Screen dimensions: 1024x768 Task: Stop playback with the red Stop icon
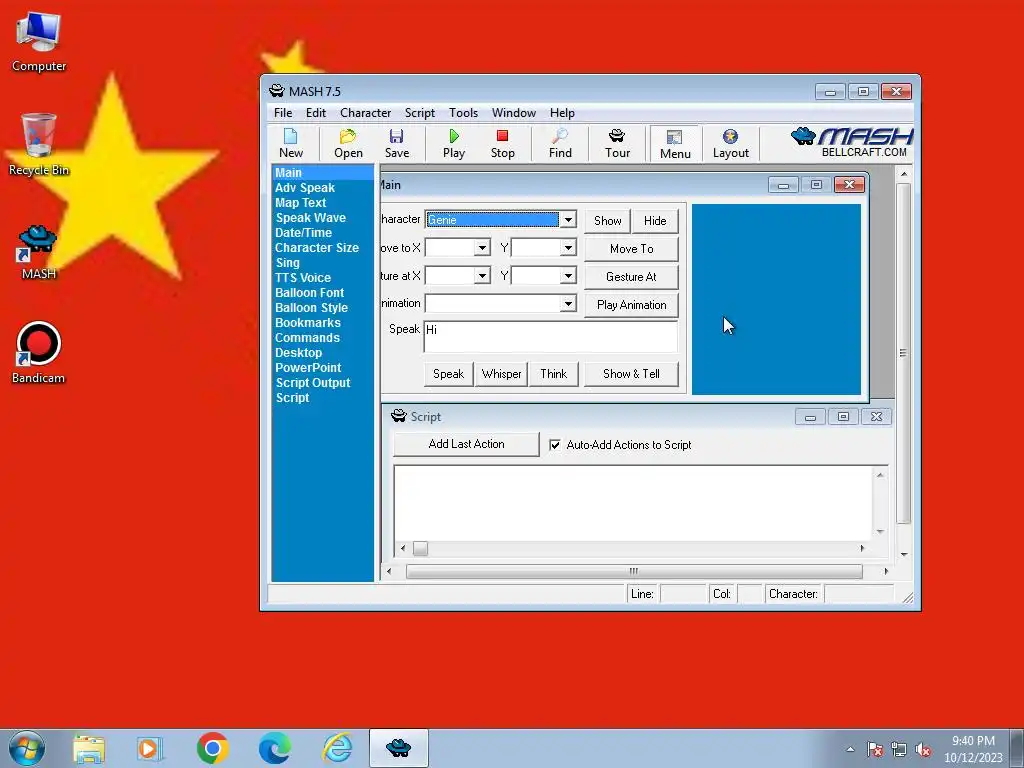pyautogui.click(x=502, y=144)
